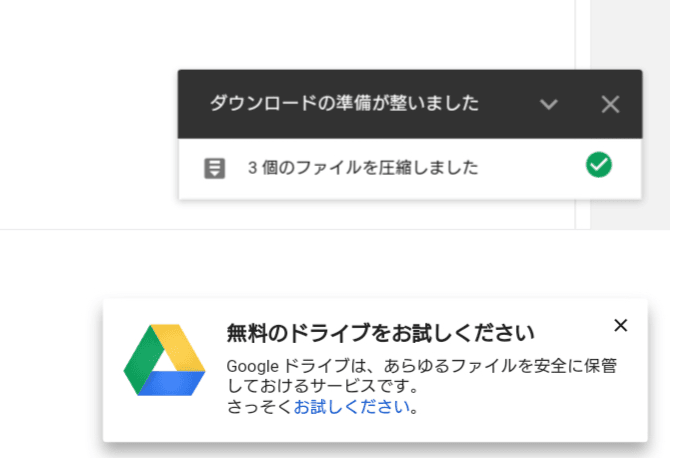
Task: Click the Google Drive triangle logo
Action: 164,361
